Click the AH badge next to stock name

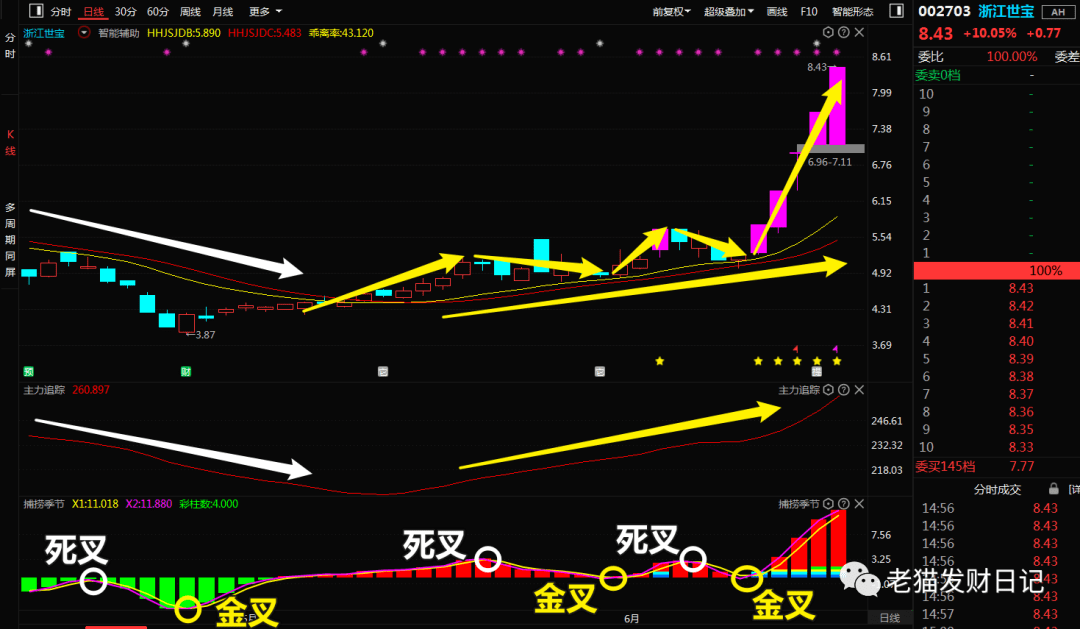tap(1058, 12)
